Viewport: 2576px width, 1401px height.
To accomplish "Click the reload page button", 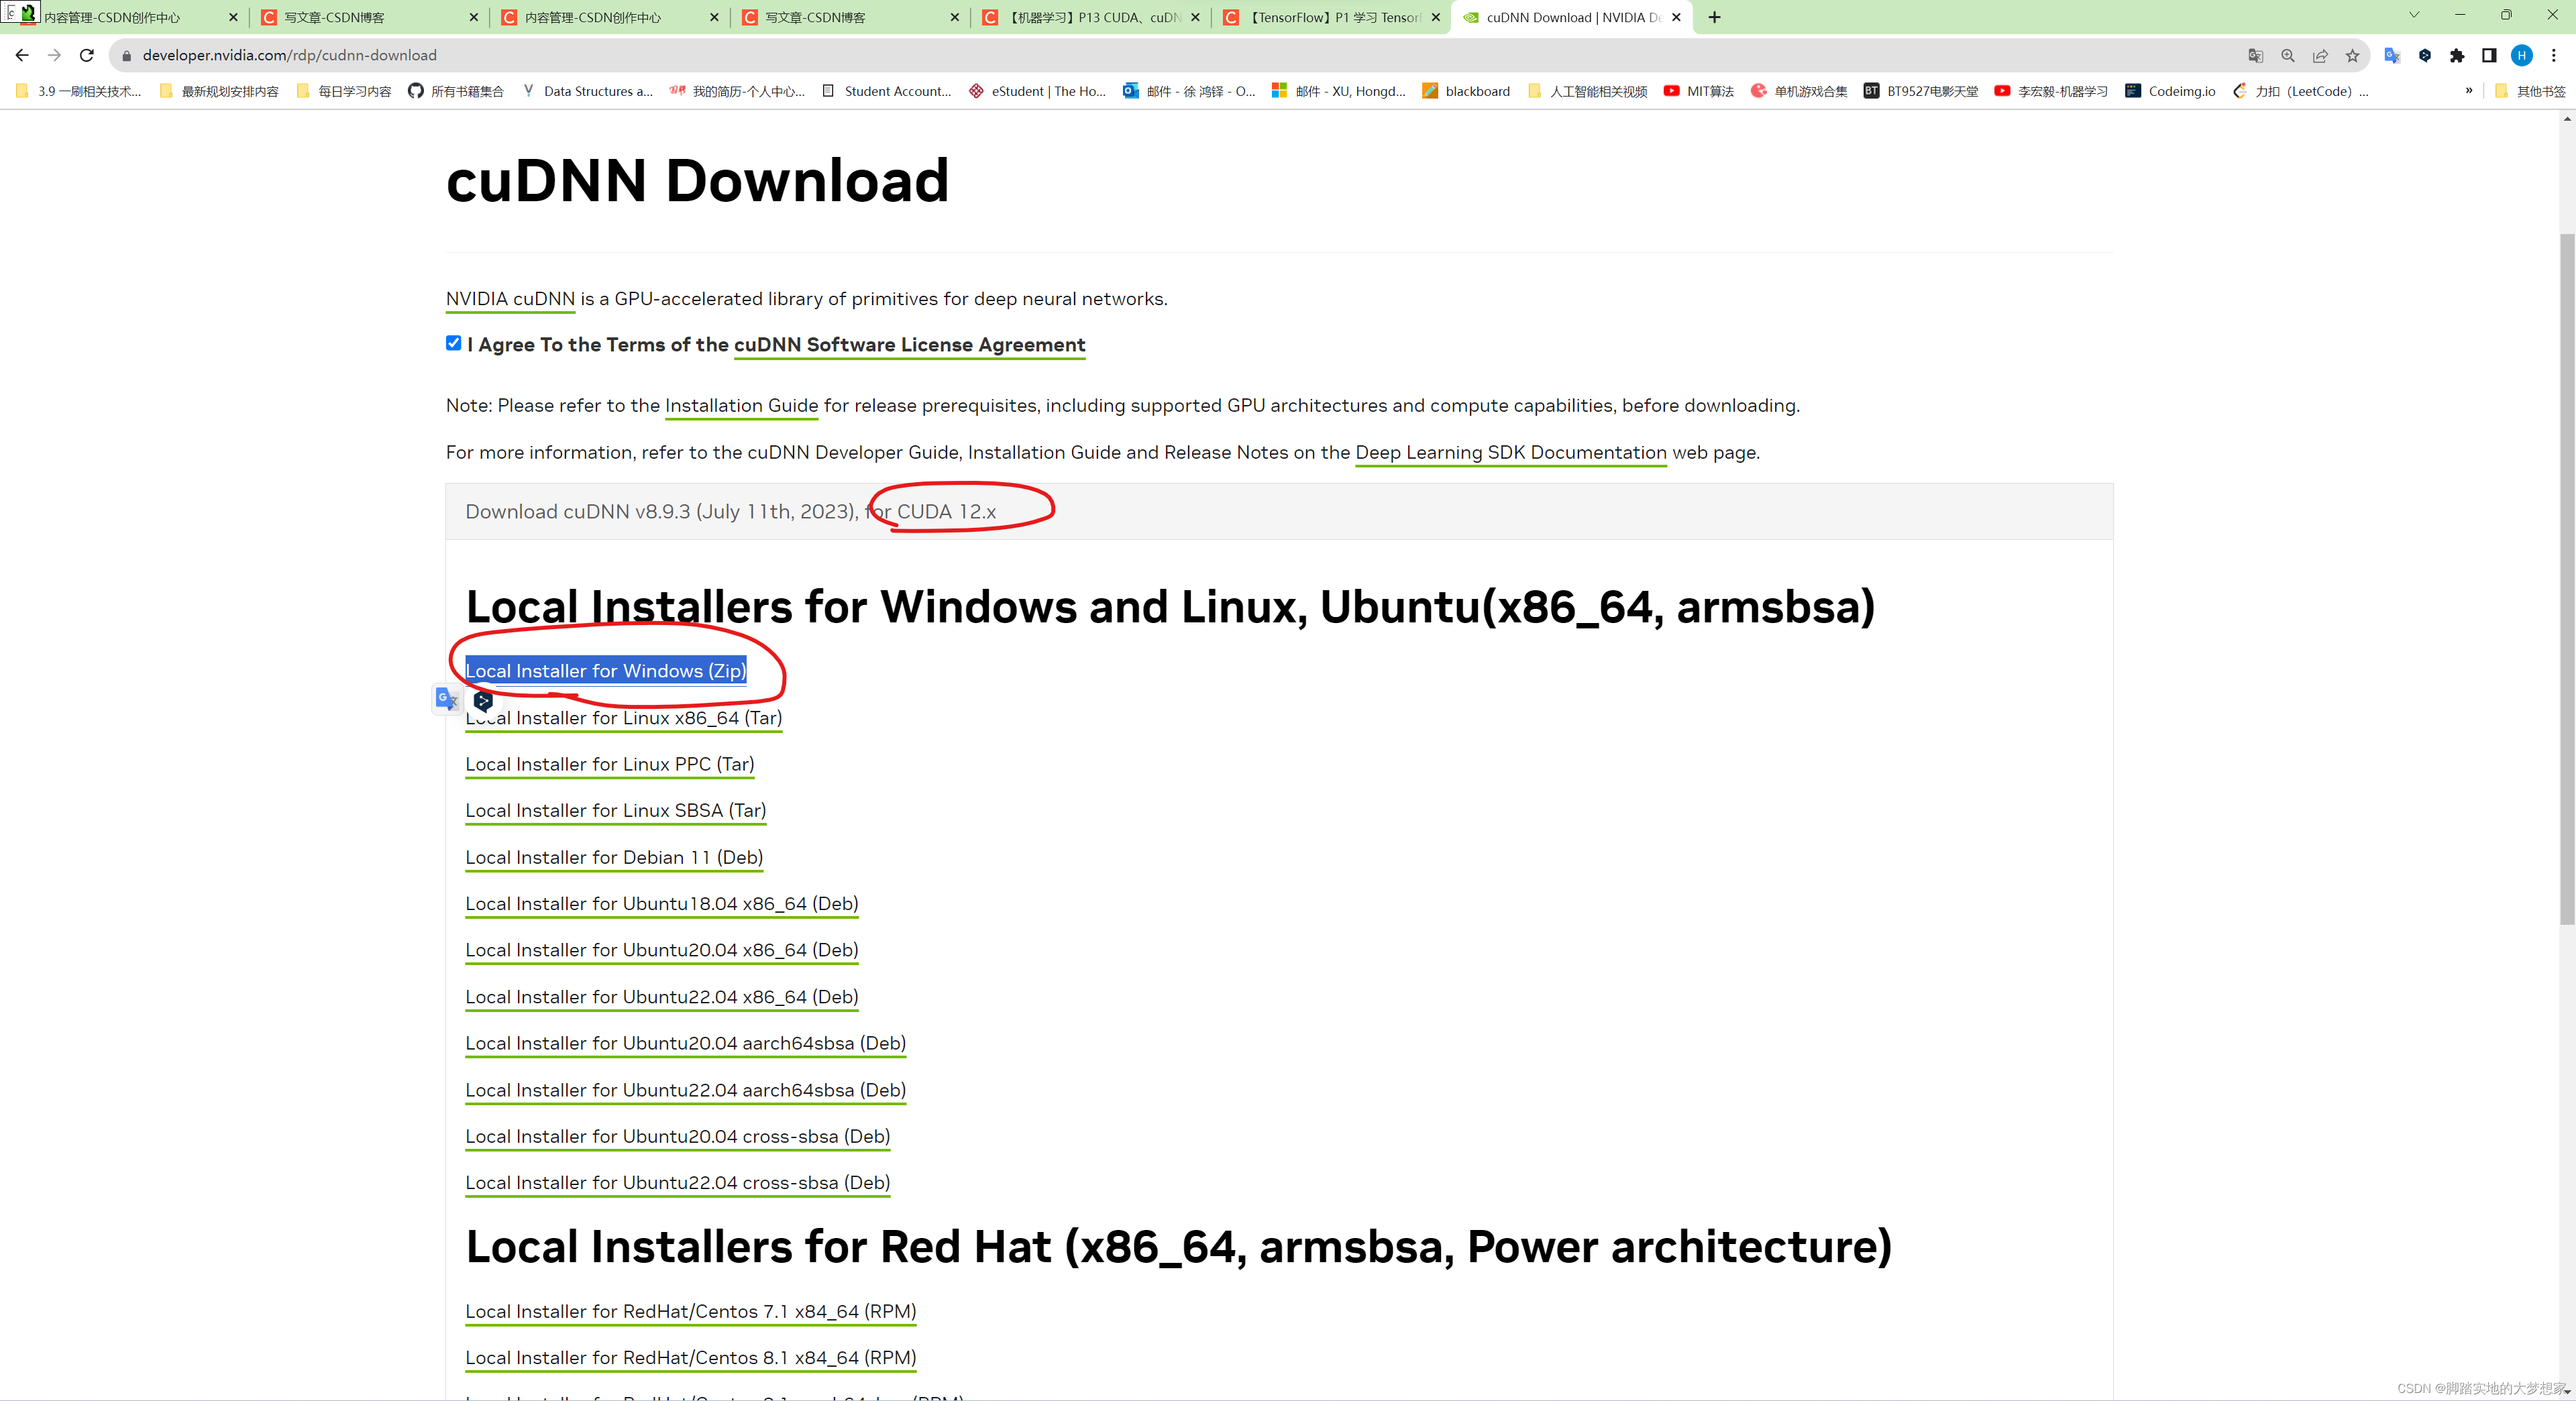I will pos(87,55).
